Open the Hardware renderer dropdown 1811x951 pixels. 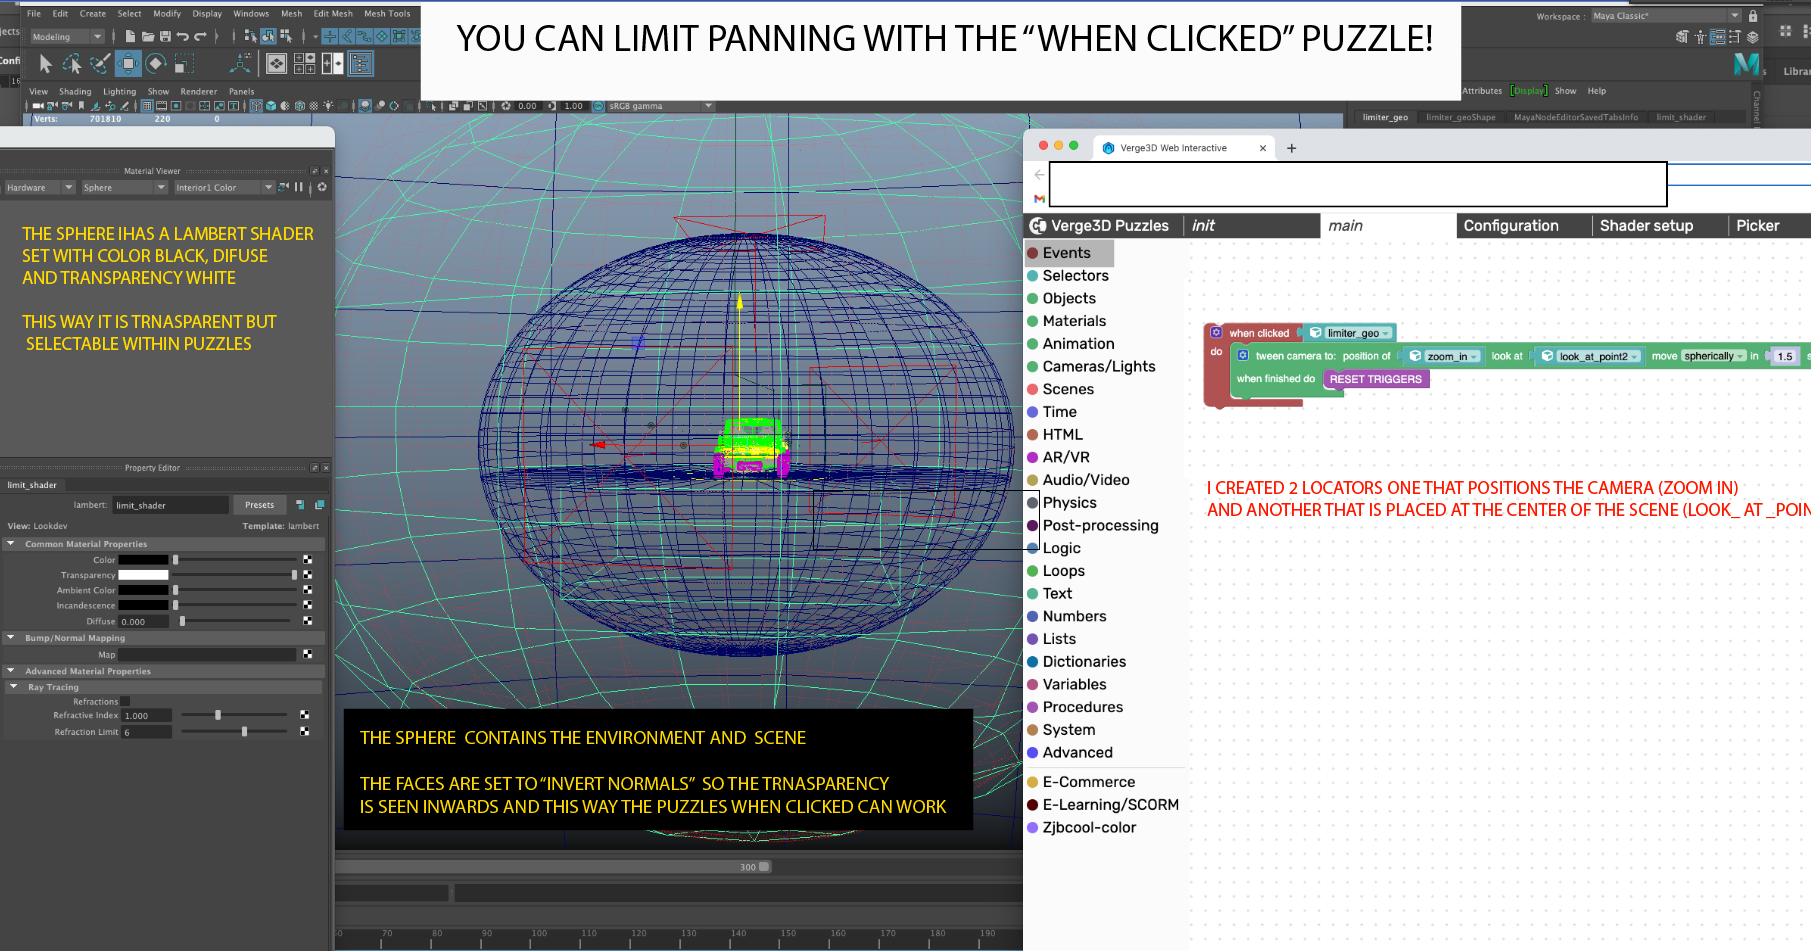(40, 187)
